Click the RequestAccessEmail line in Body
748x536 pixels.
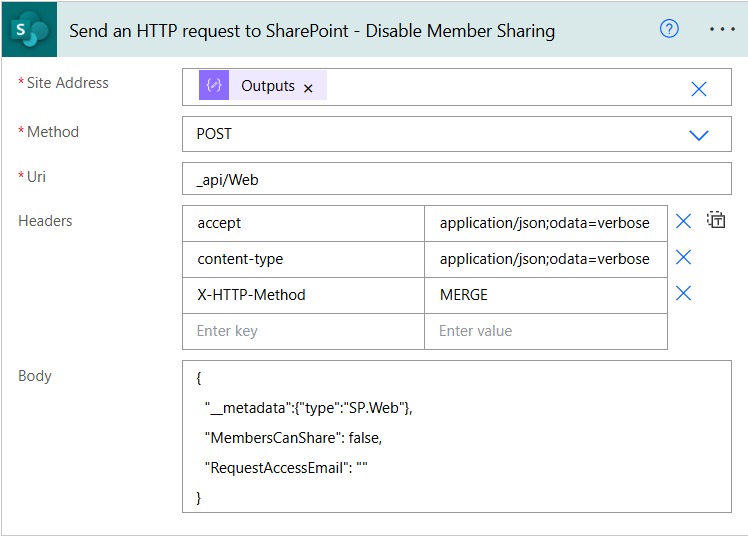coord(286,468)
